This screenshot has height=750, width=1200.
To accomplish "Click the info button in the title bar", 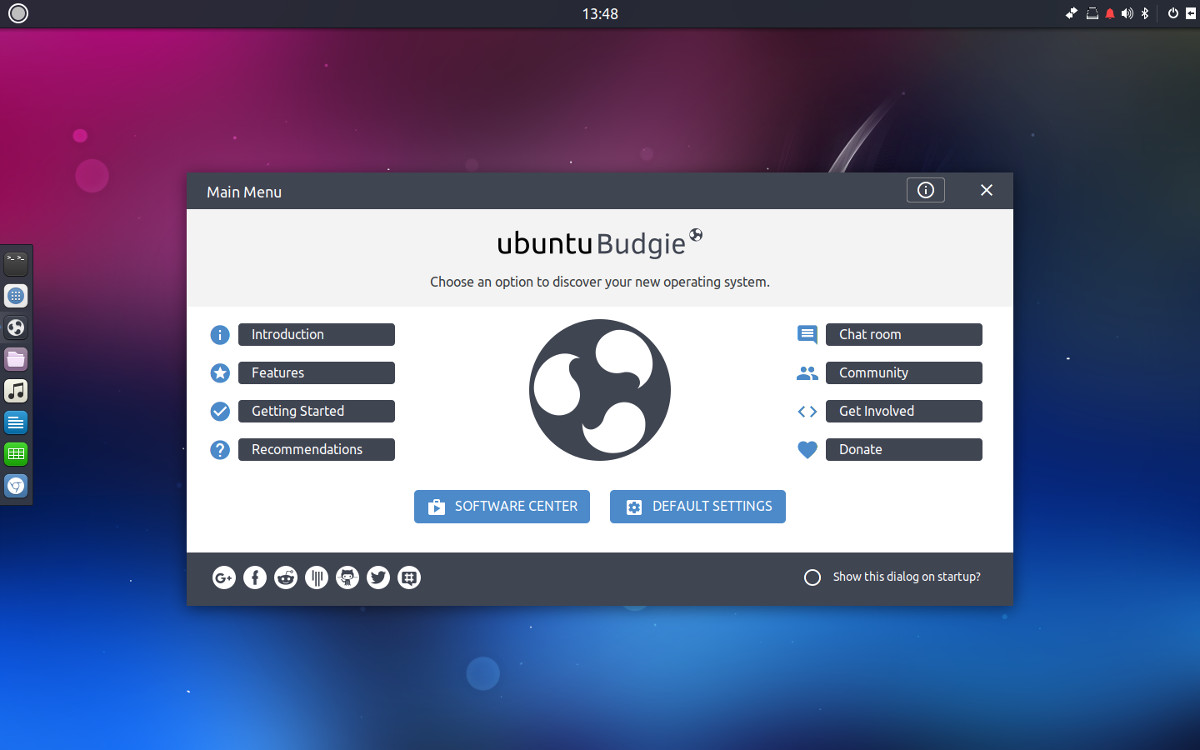I will pos(926,190).
